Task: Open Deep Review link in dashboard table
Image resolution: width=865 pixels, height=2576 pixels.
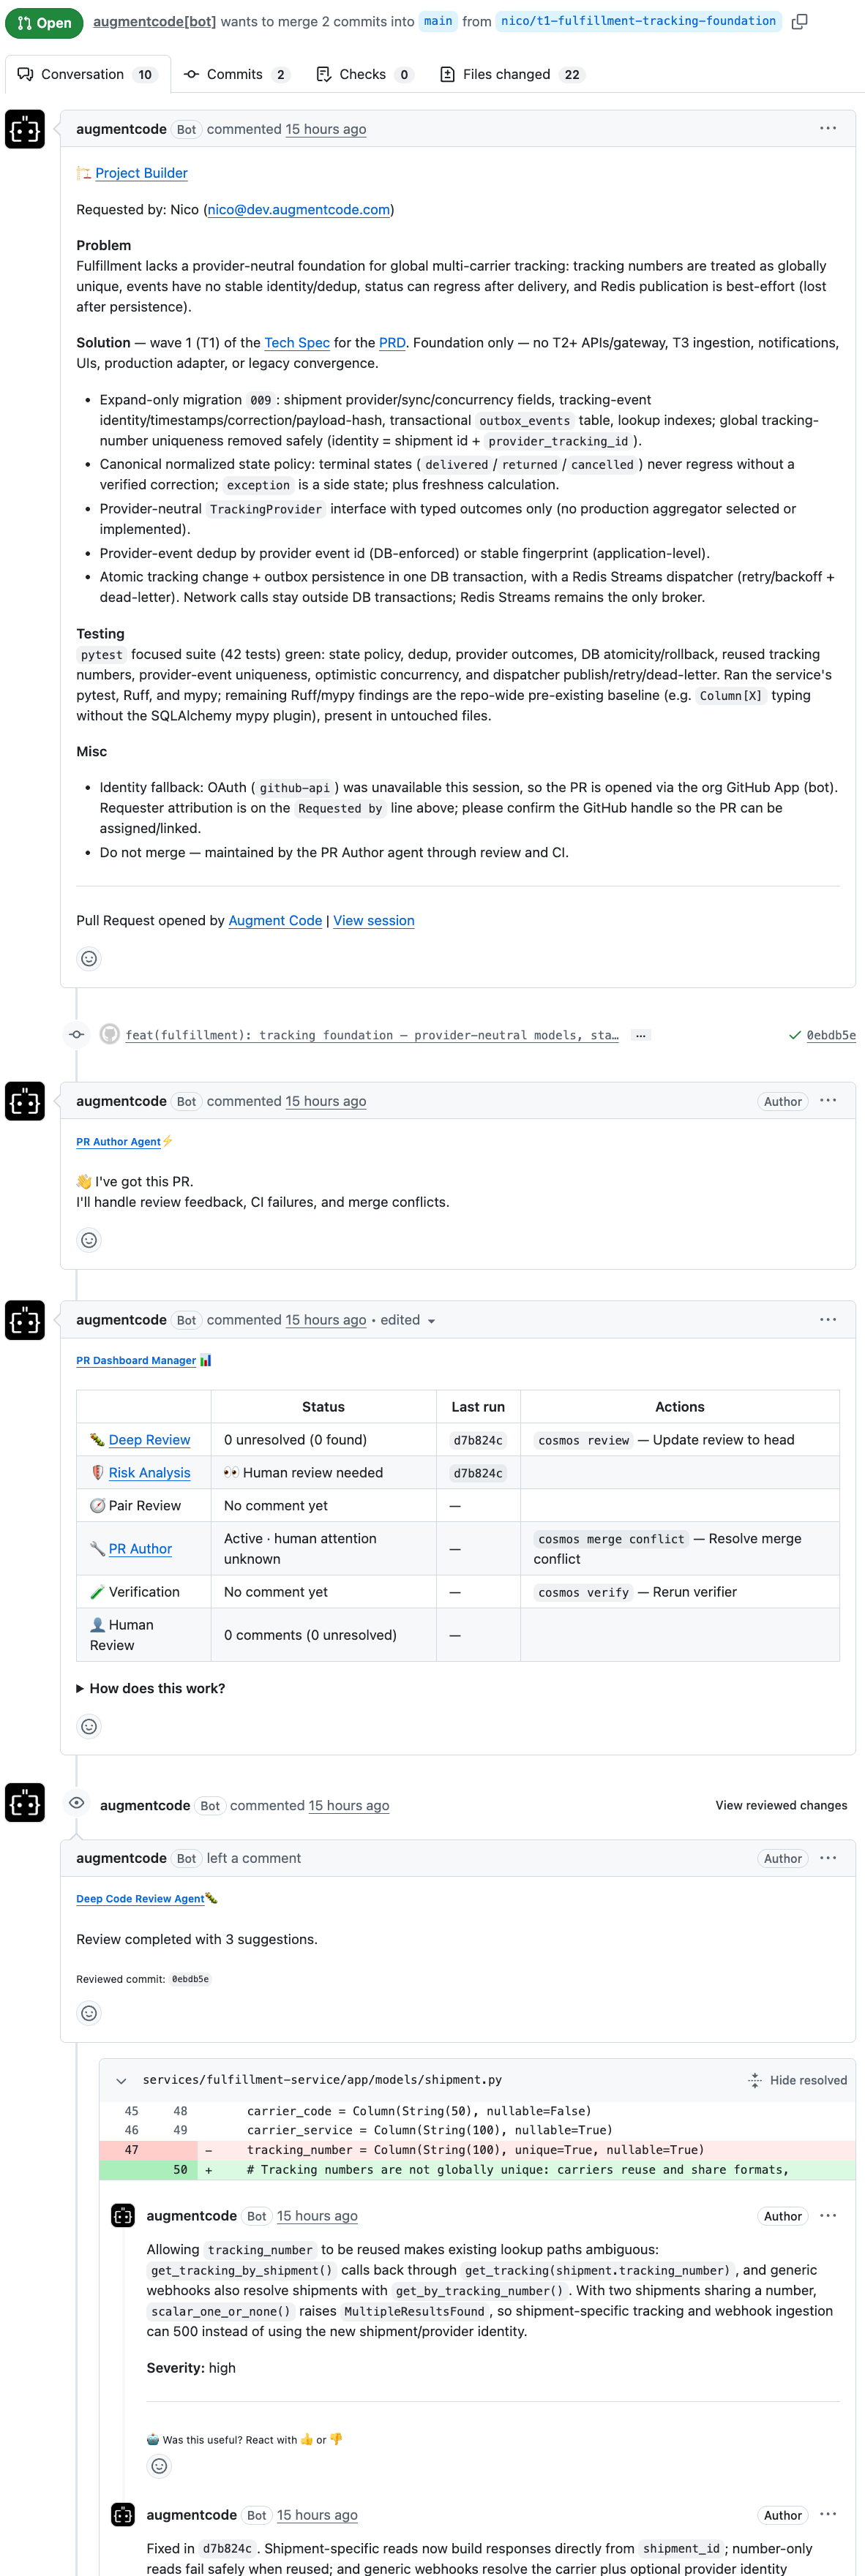Action: click(x=149, y=1440)
